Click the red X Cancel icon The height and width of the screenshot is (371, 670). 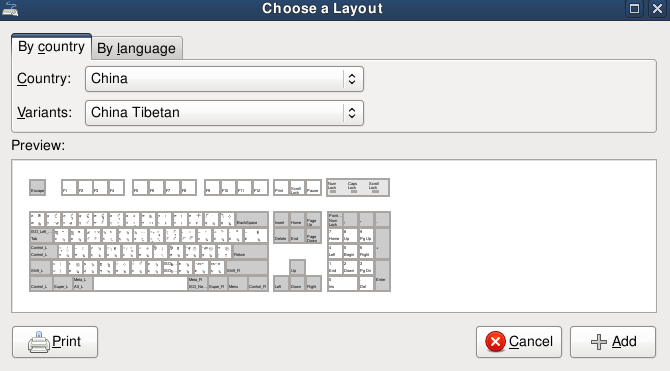point(495,342)
